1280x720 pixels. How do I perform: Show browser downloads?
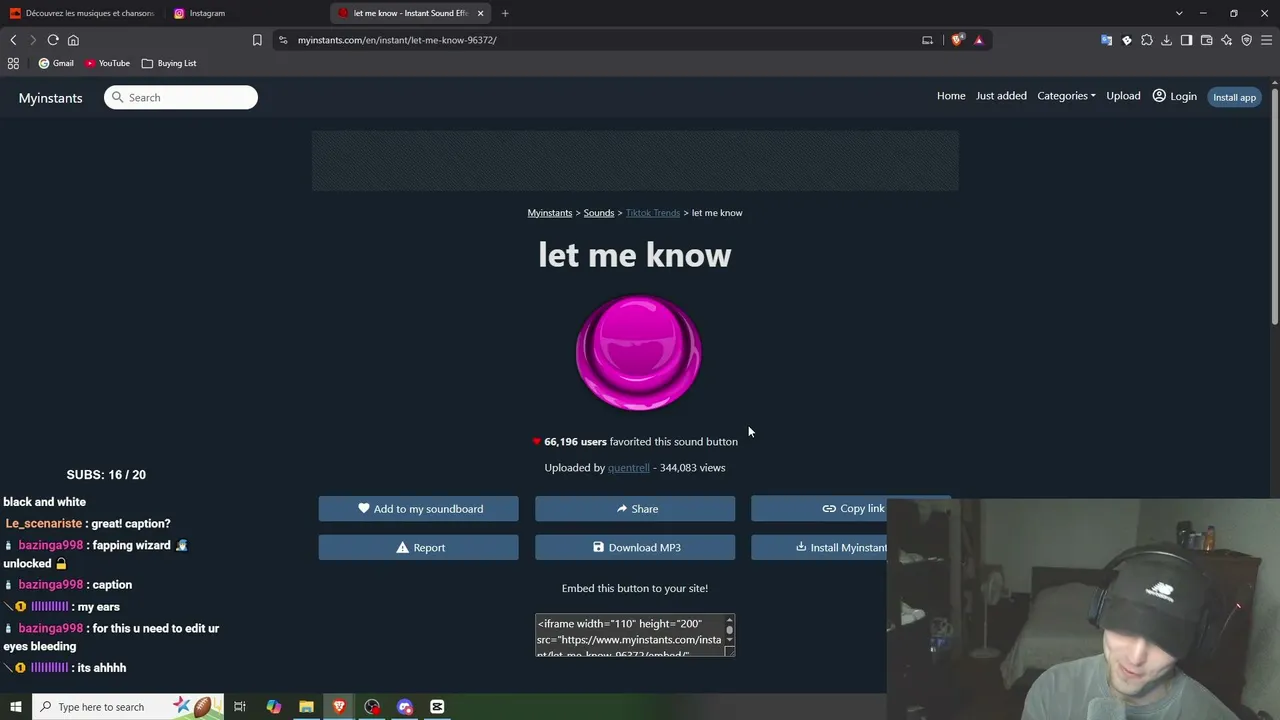click(x=1166, y=40)
